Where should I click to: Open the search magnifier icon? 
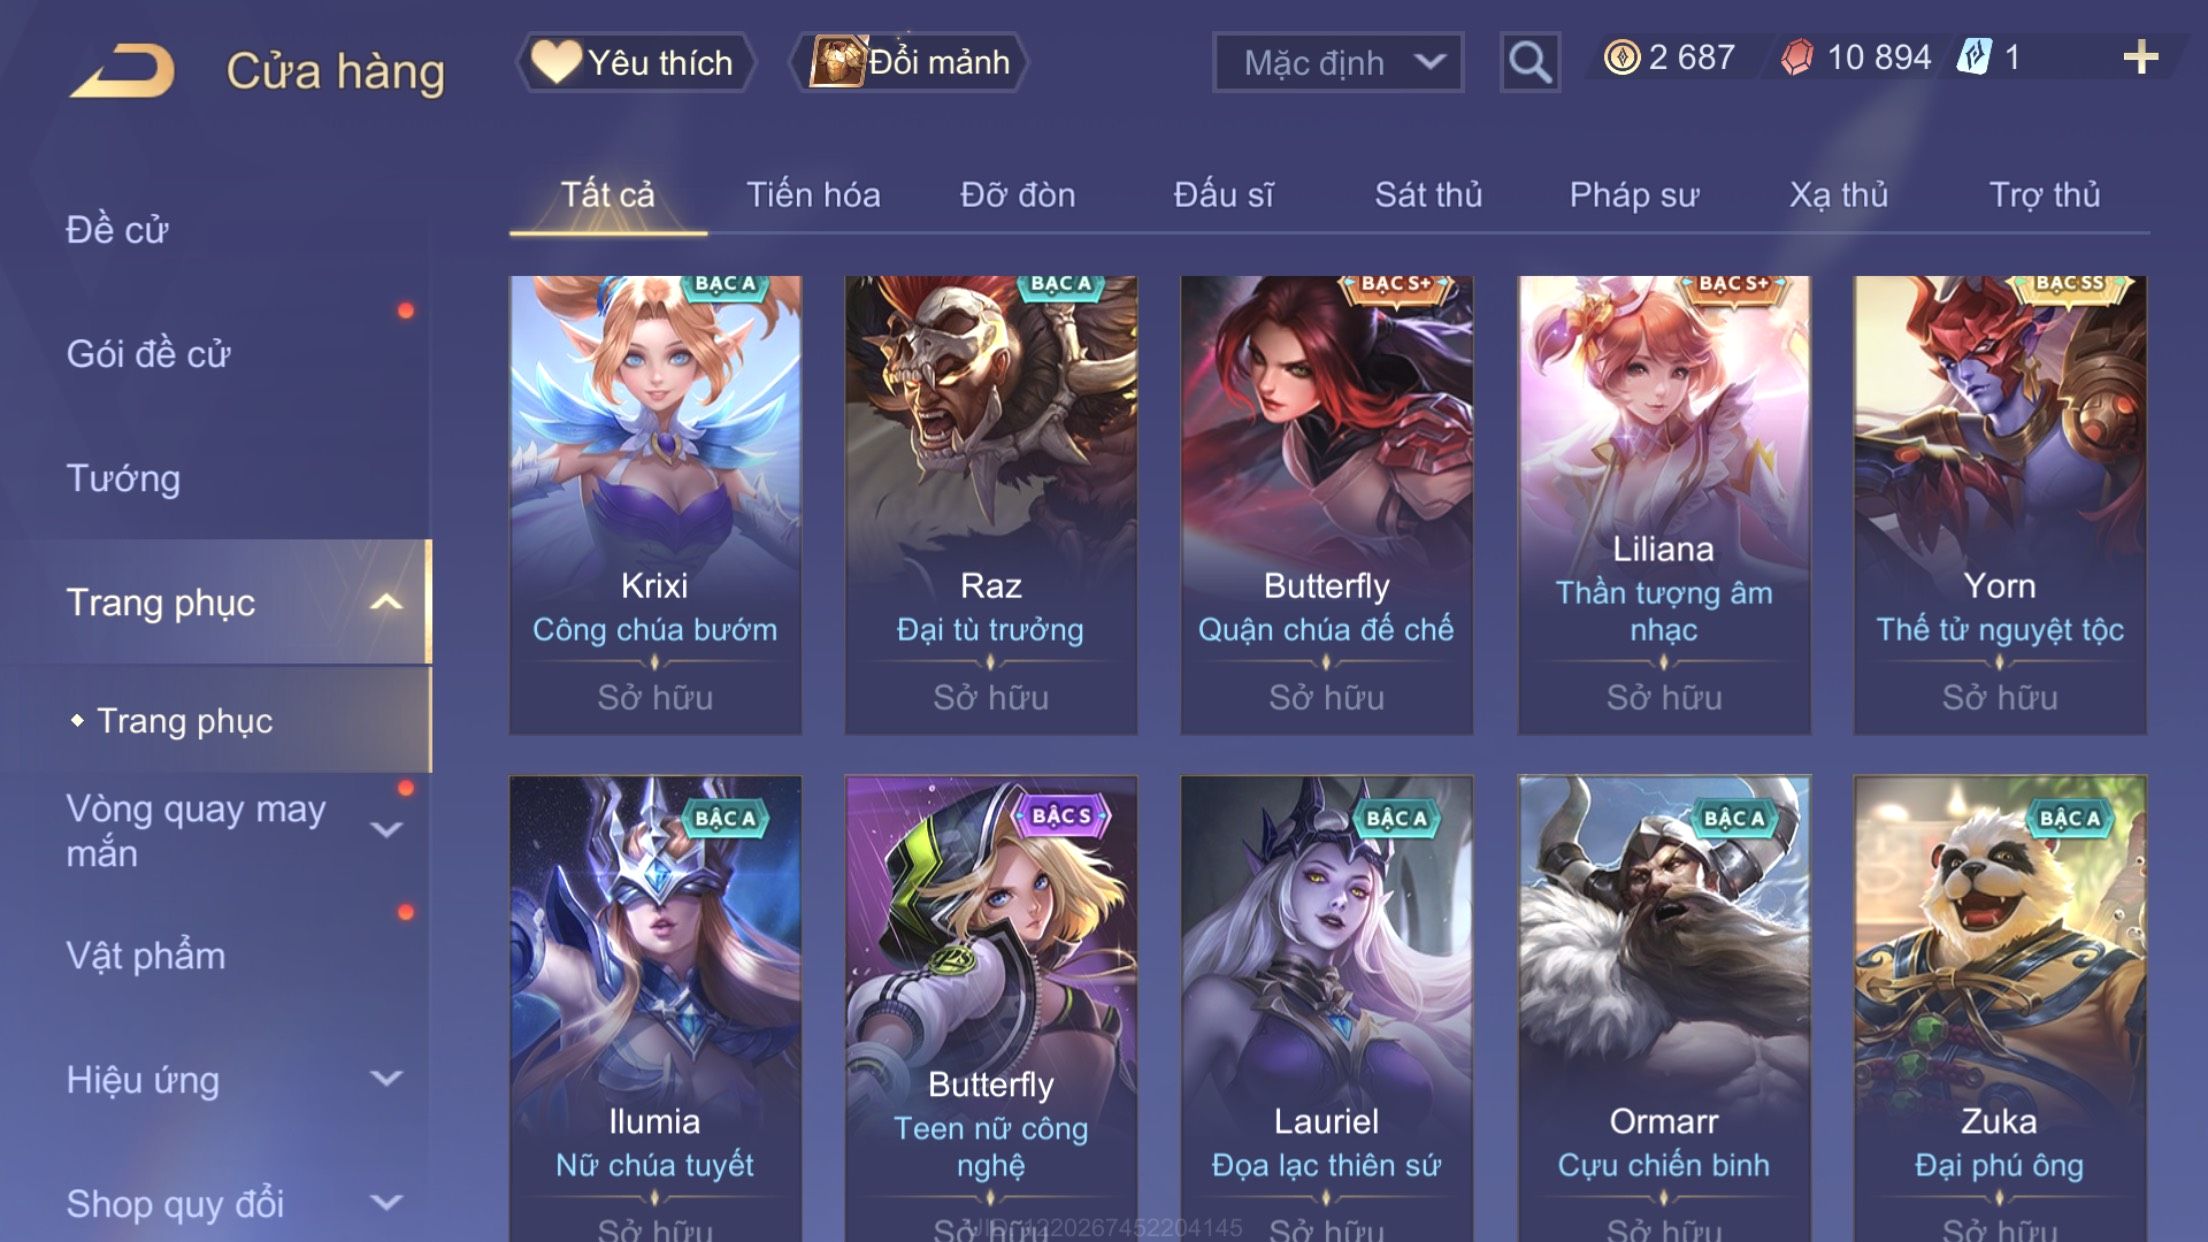click(1530, 62)
